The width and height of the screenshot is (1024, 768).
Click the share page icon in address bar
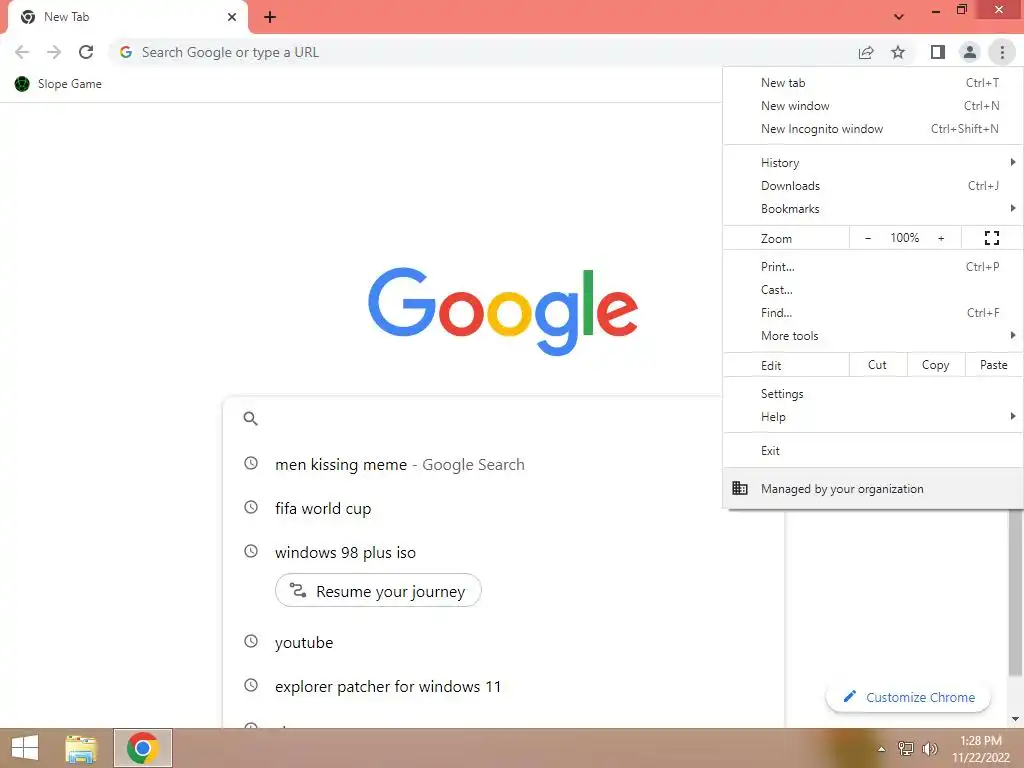click(866, 52)
